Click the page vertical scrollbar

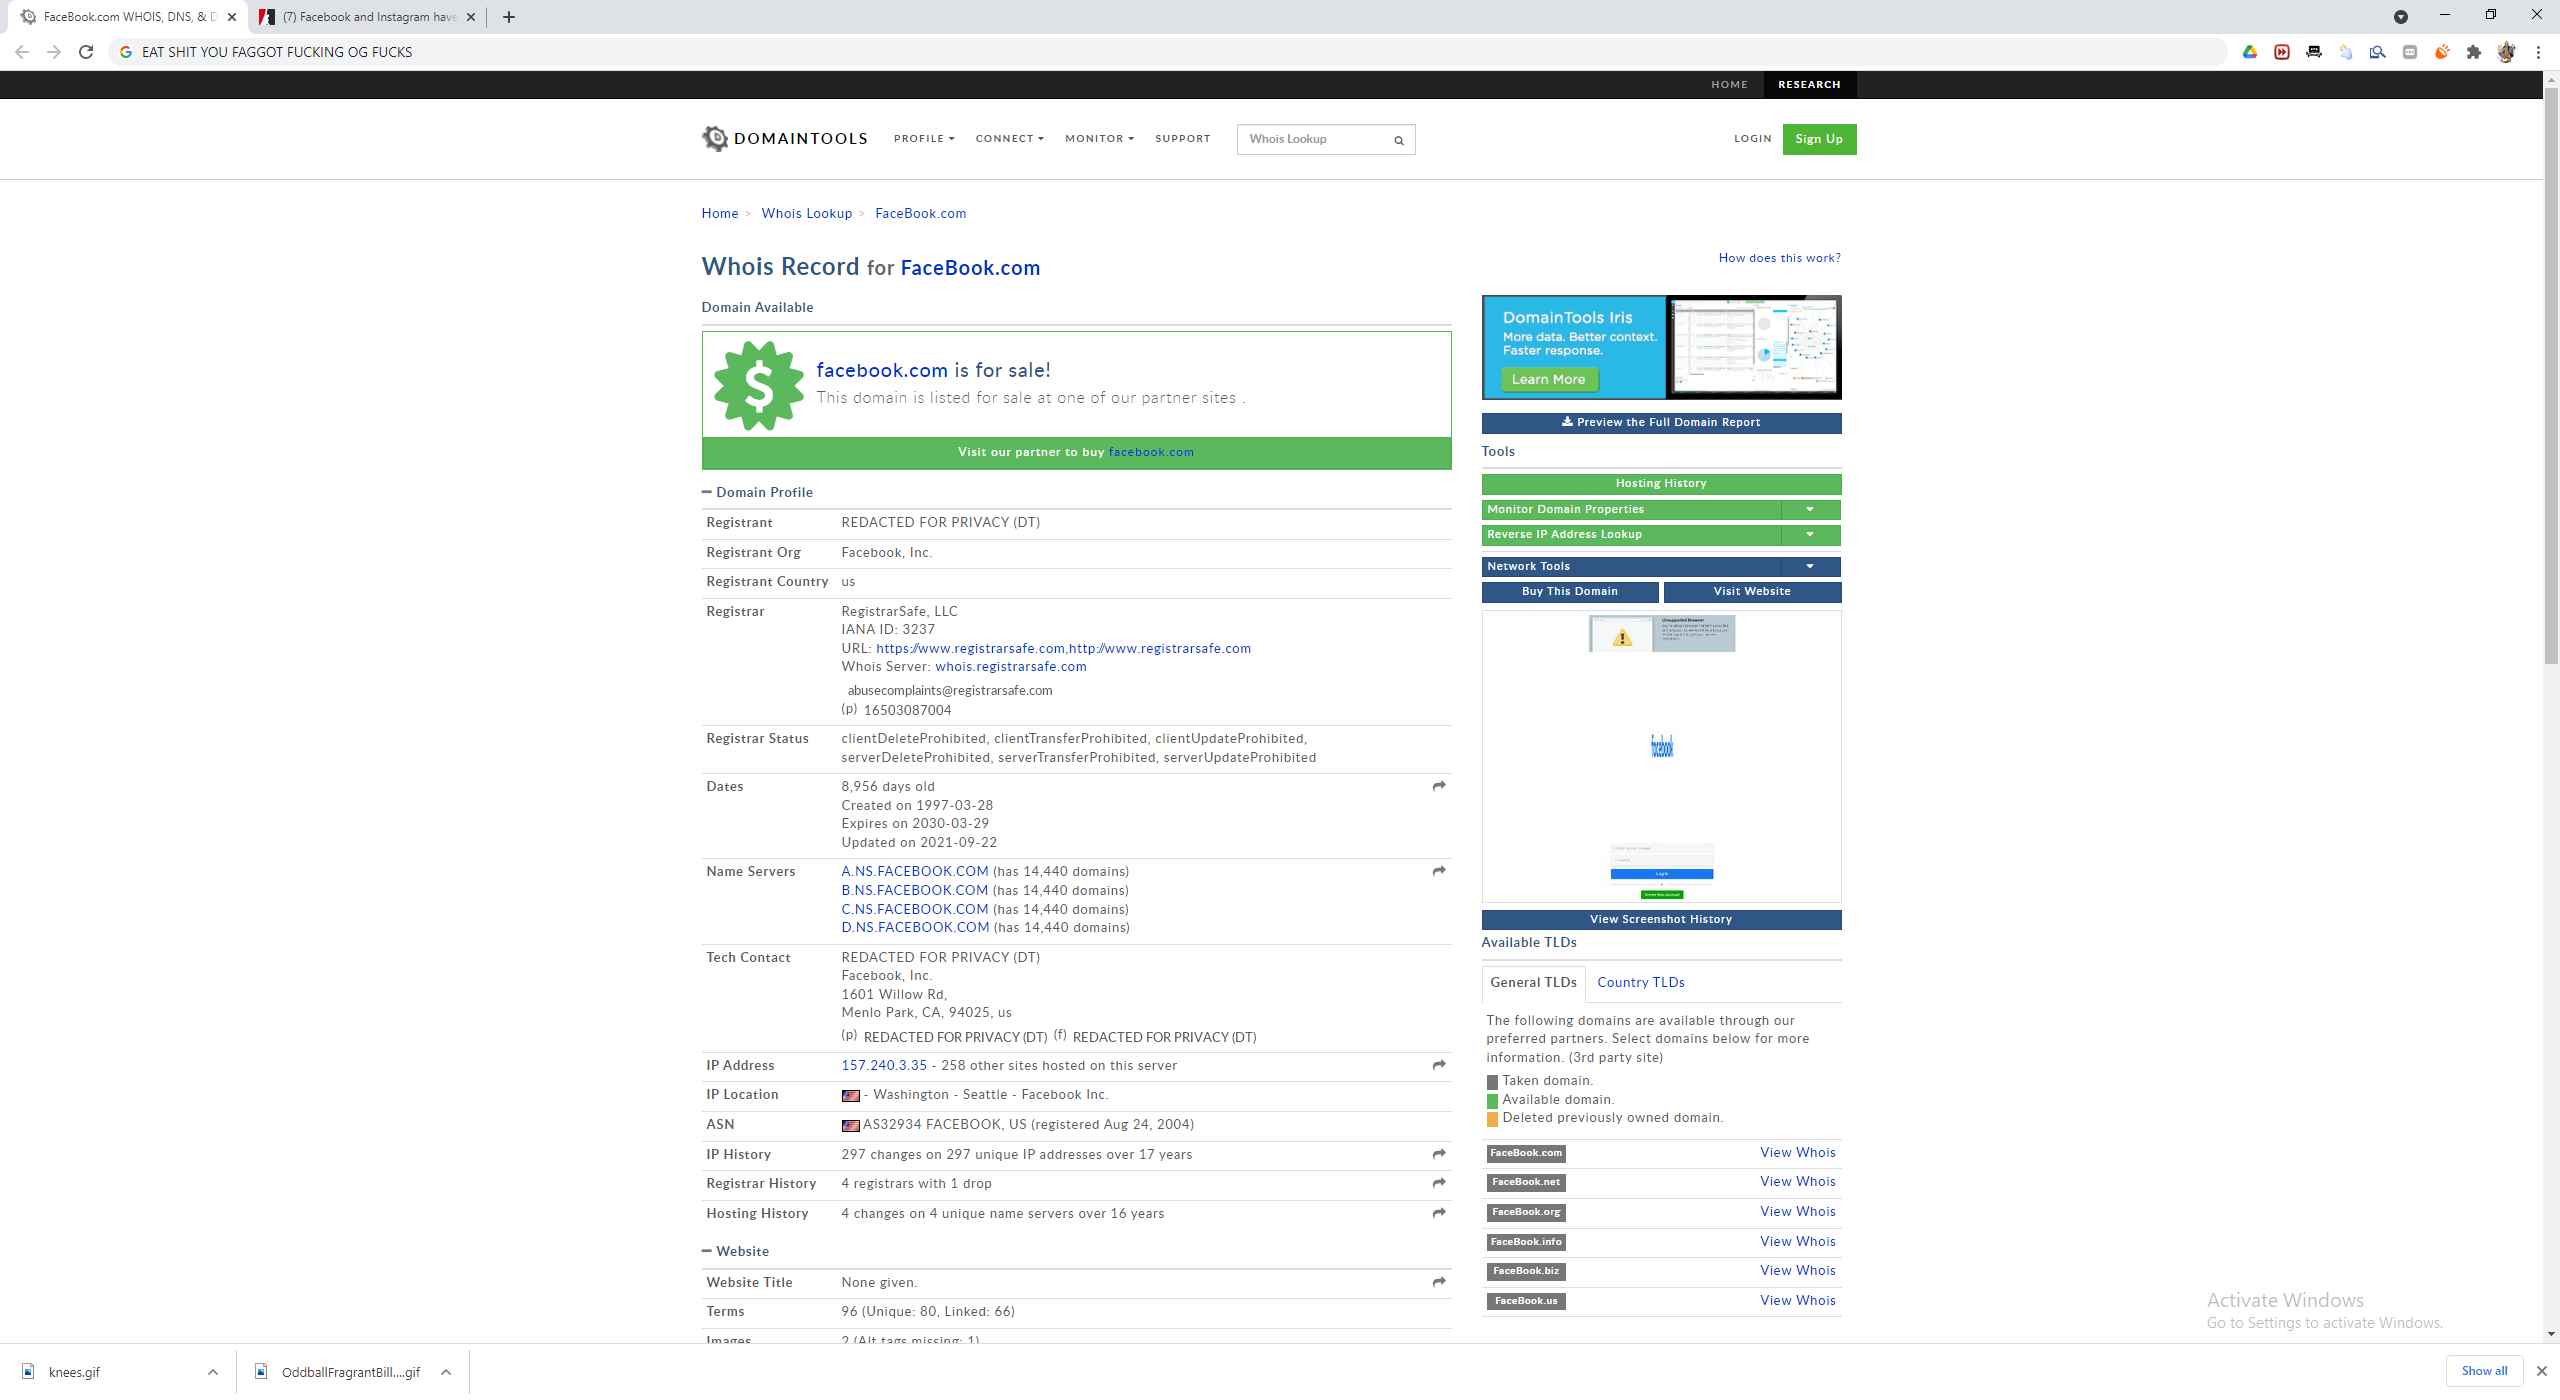coord(2551,375)
